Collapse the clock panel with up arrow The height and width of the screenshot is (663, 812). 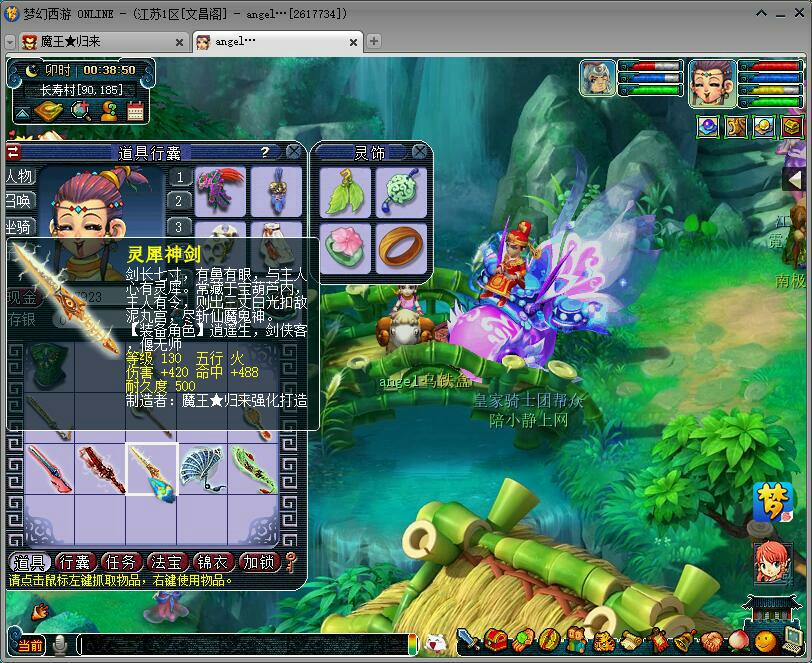coord(22,113)
